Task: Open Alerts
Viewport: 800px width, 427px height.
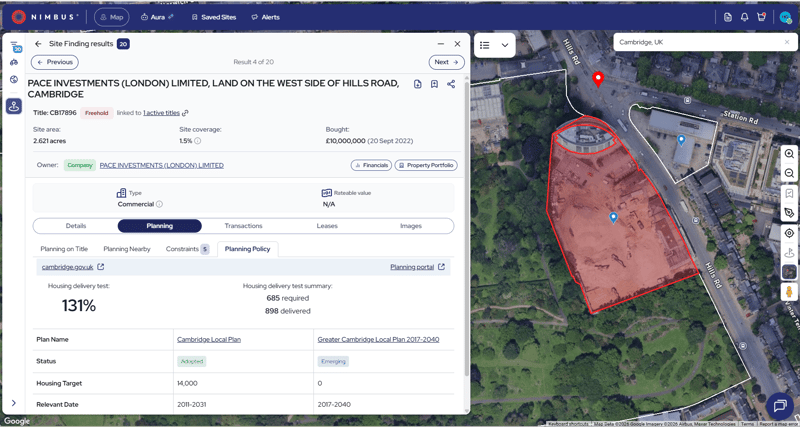Action: pos(265,17)
